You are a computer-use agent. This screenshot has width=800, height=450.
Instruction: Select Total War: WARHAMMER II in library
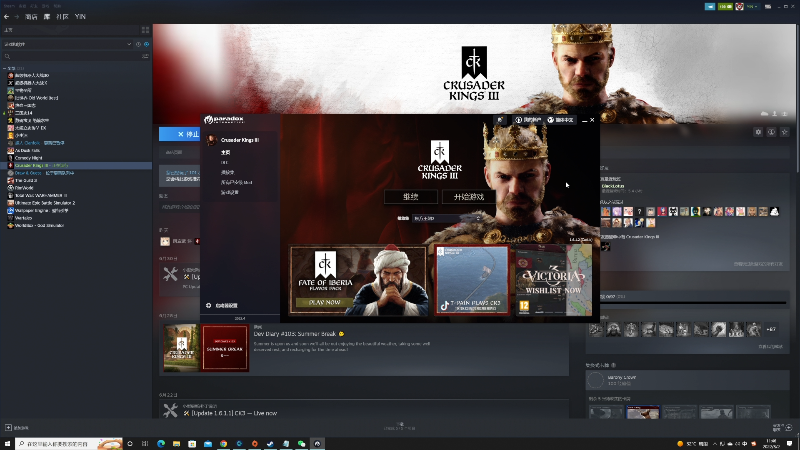click(x=41, y=195)
